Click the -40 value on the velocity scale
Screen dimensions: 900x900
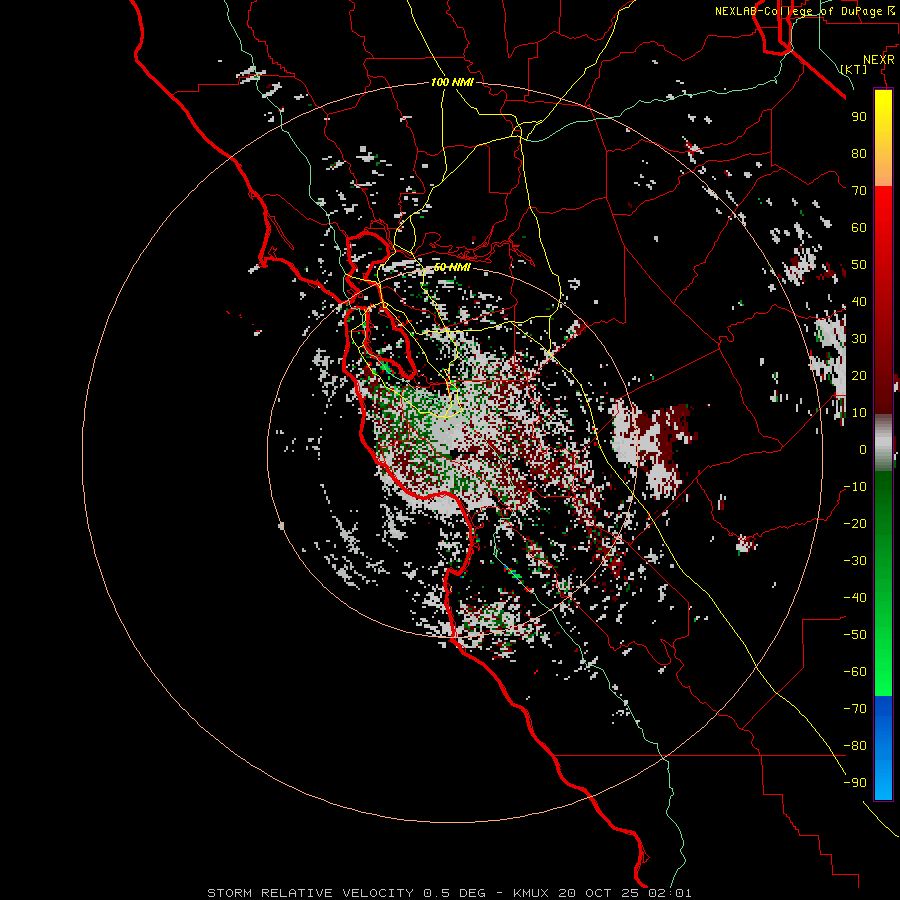click(855, 598)
